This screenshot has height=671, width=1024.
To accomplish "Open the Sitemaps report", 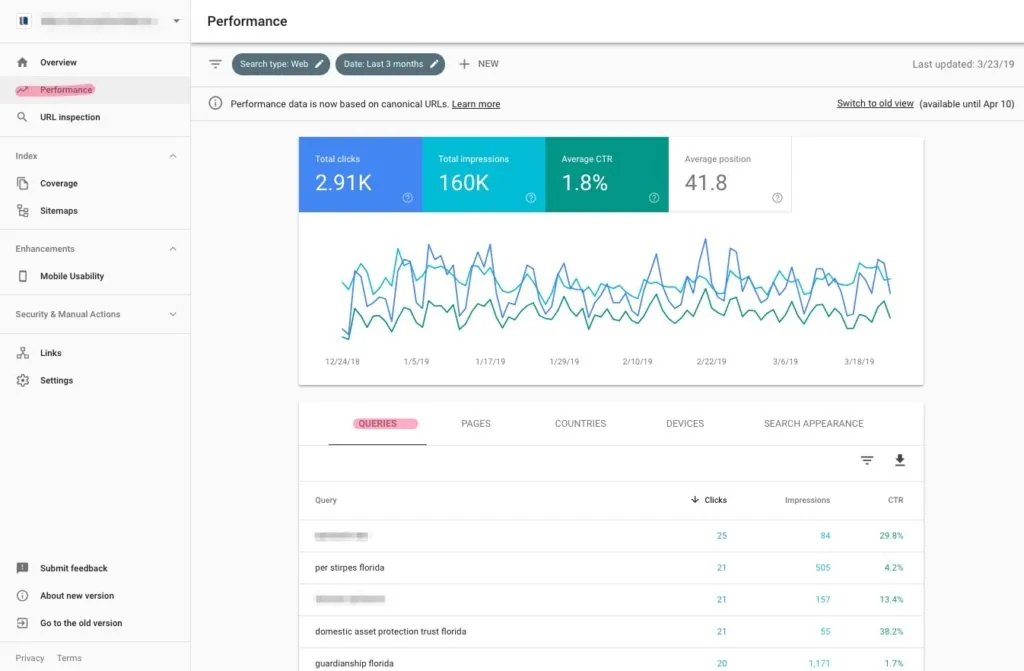I will 61,210.
